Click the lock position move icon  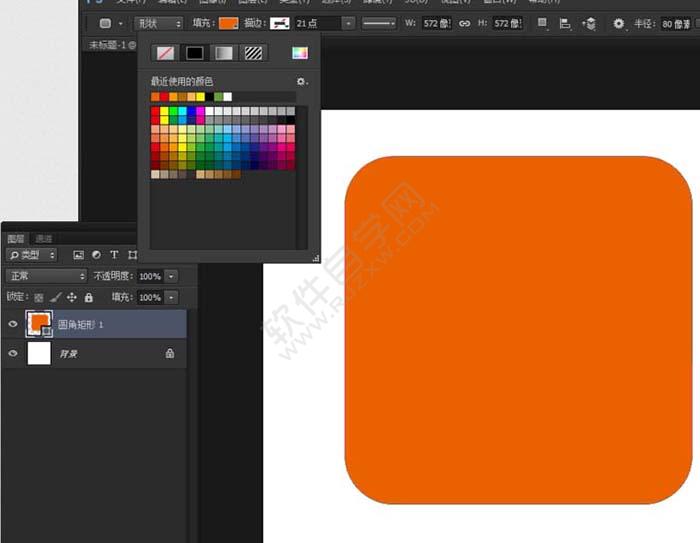[x=72, y=297]
